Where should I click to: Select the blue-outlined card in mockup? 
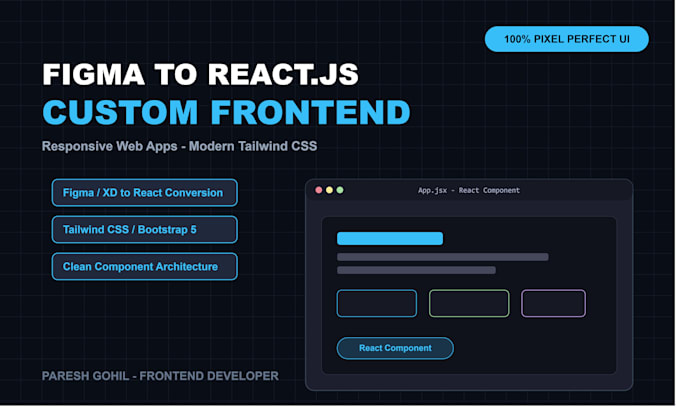(377, 303)
